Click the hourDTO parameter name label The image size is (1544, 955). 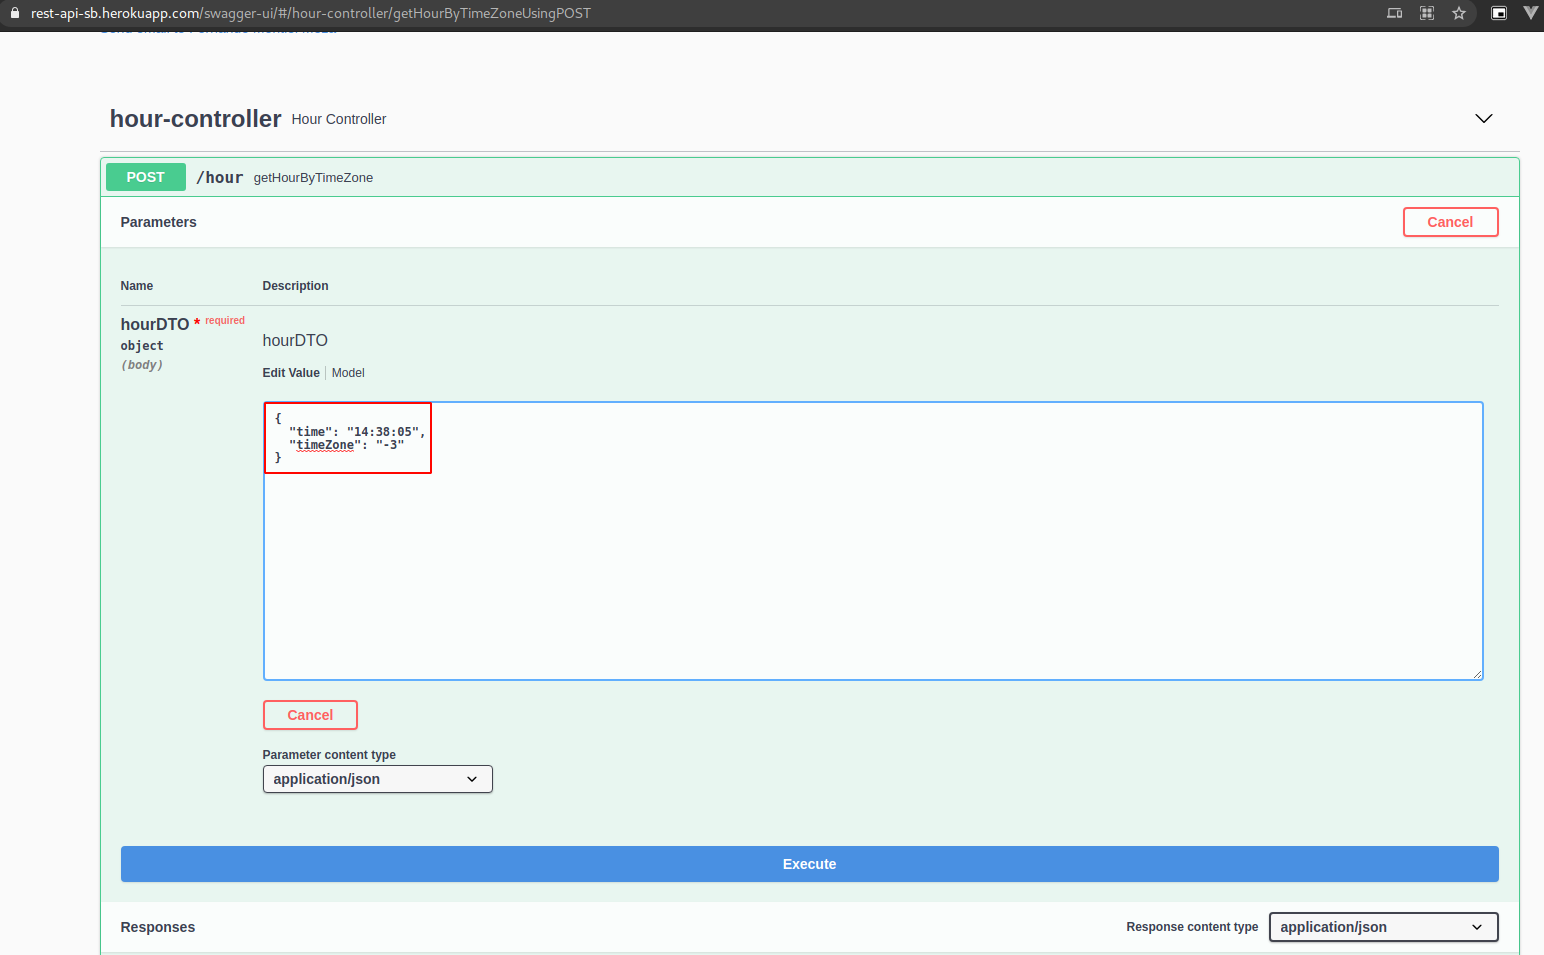(155, 324)
